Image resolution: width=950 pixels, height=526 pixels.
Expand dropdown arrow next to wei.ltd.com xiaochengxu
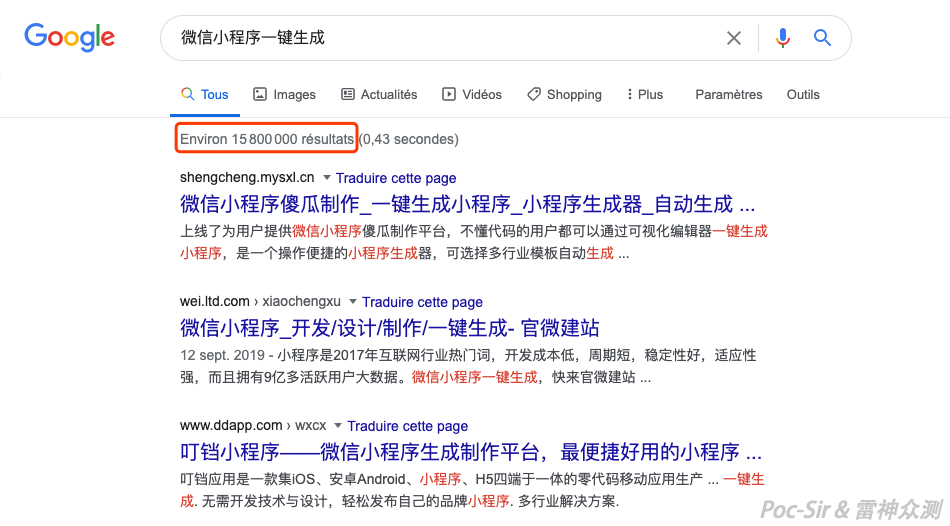click(353, 302)
